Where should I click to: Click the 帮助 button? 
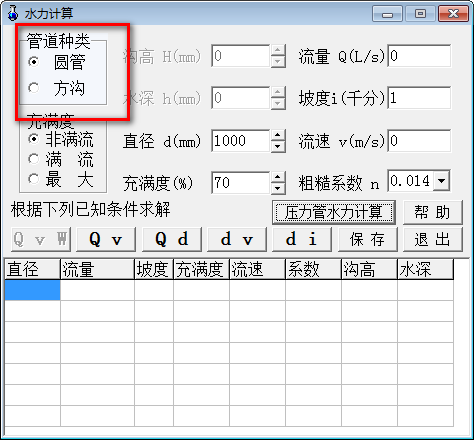tap(433, 212)
